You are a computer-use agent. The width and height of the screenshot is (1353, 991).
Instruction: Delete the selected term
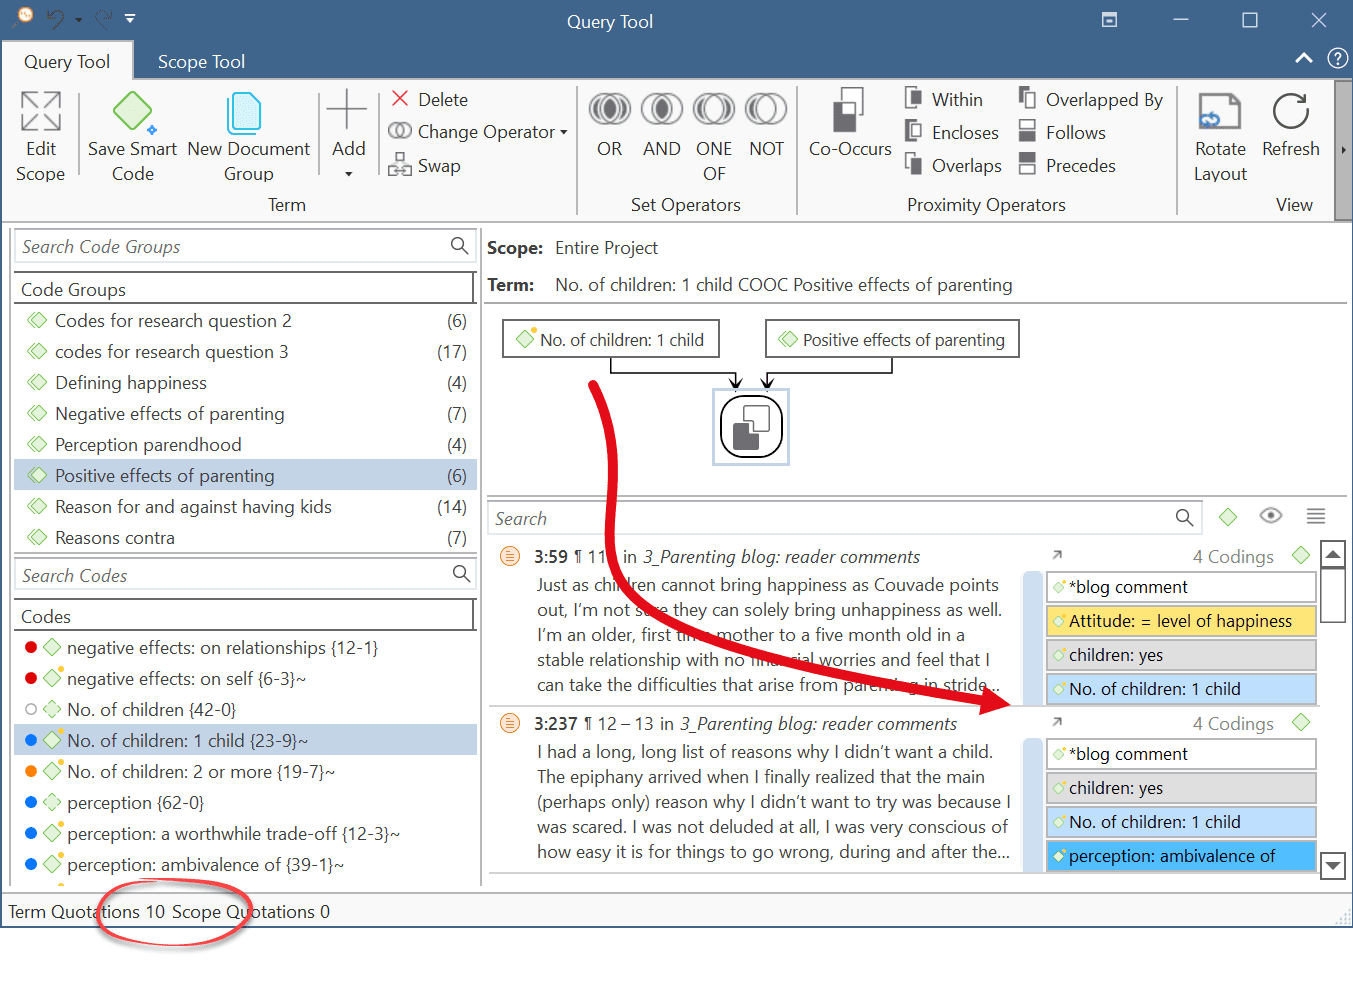[x=430, y=99]
